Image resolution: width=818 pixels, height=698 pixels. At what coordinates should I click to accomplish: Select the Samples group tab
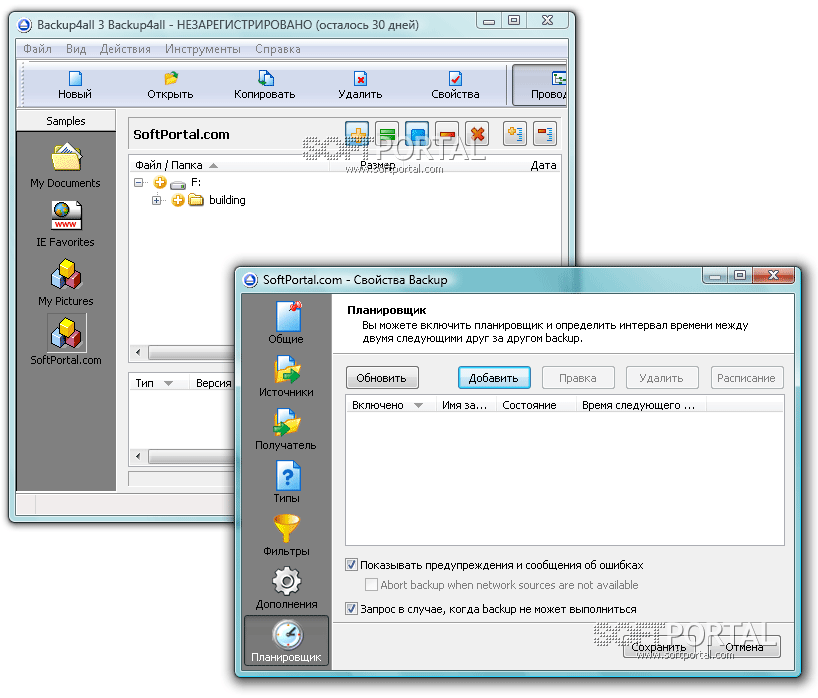pyautogui.click(x=66, y=121)
